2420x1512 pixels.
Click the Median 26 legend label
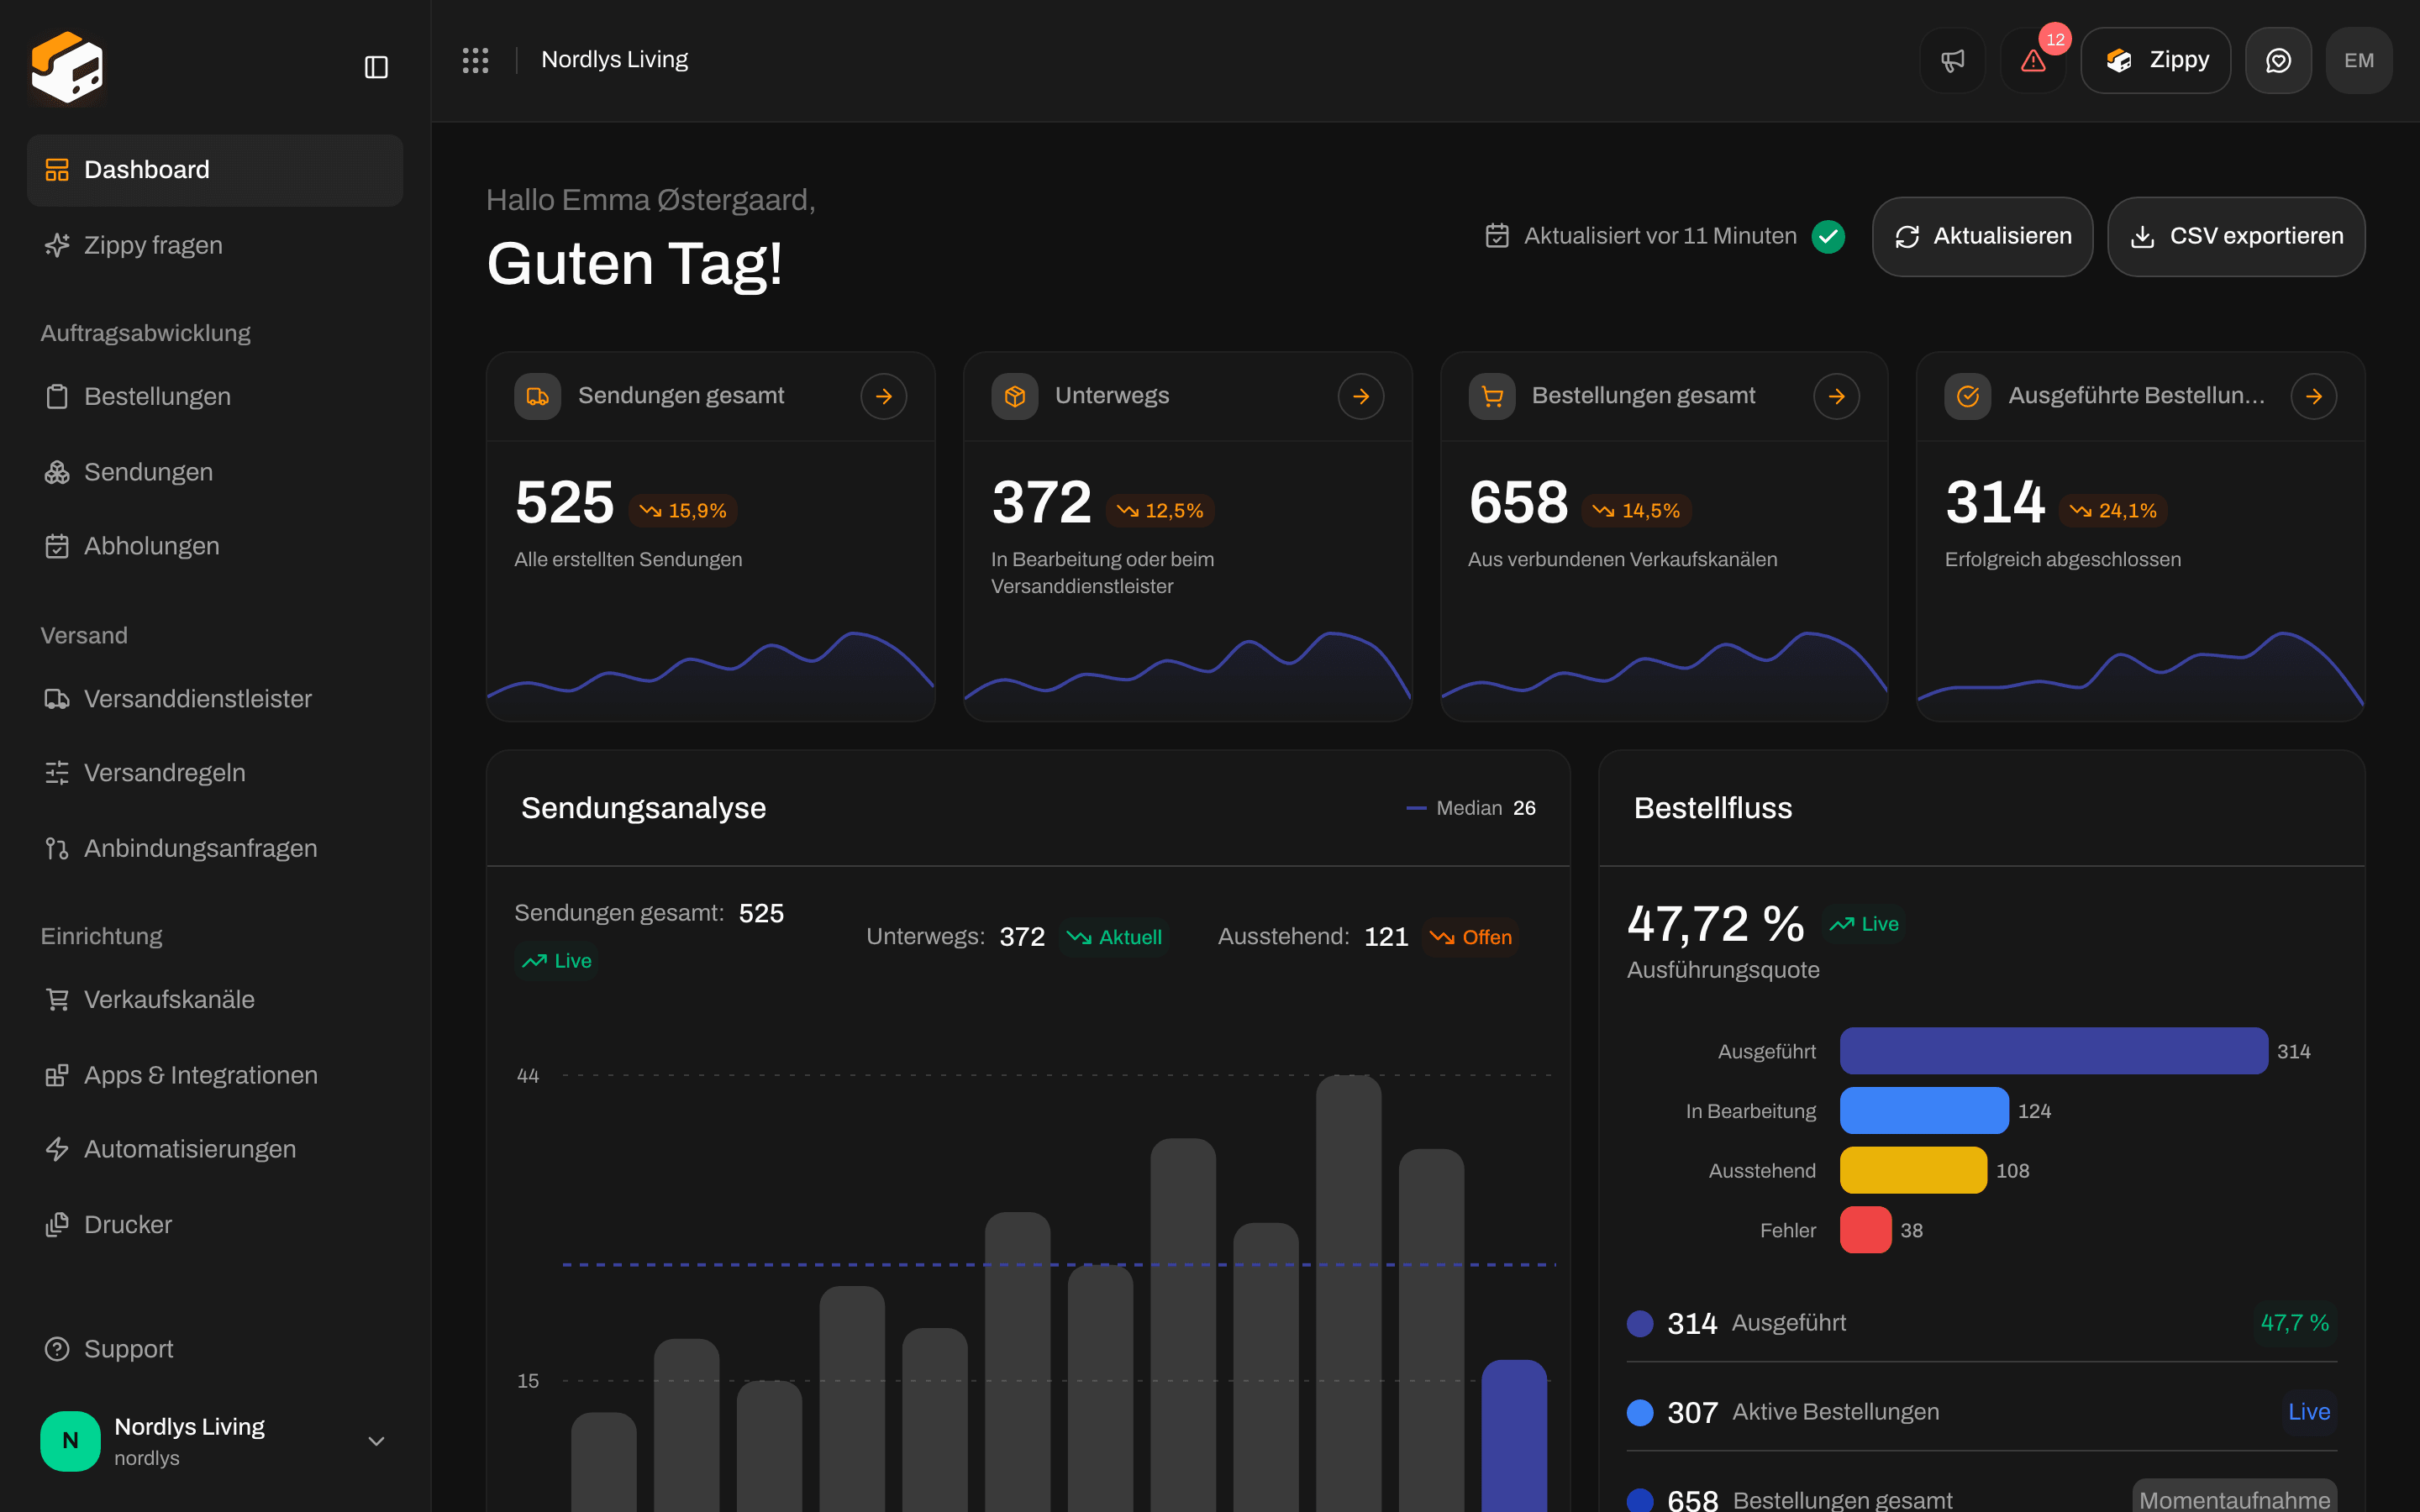tap(1470, 808)
